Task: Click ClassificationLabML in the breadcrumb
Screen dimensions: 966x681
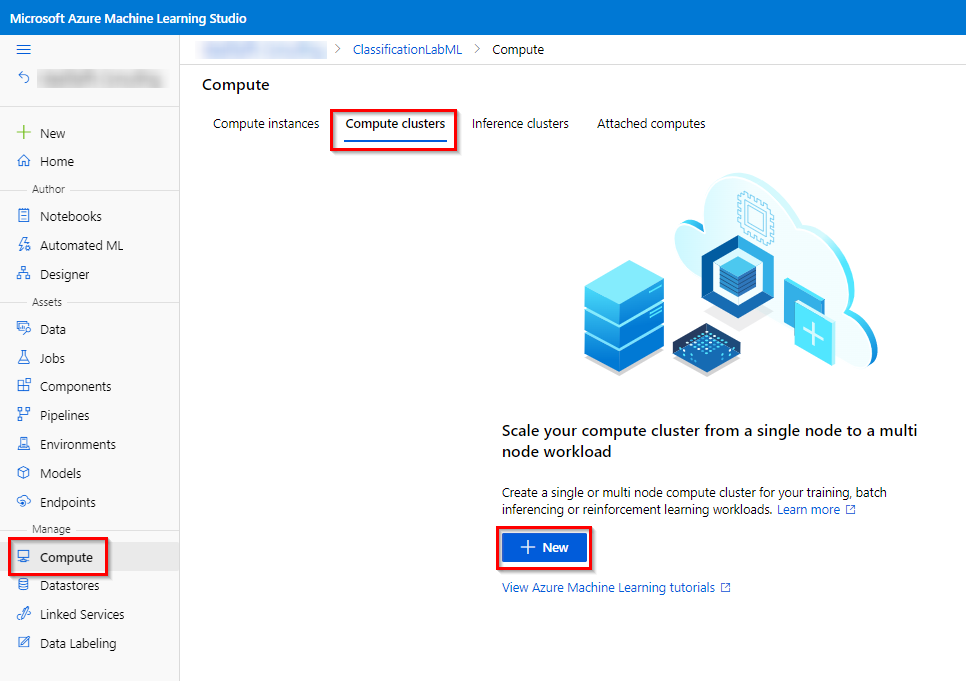Action: [407, 49]
